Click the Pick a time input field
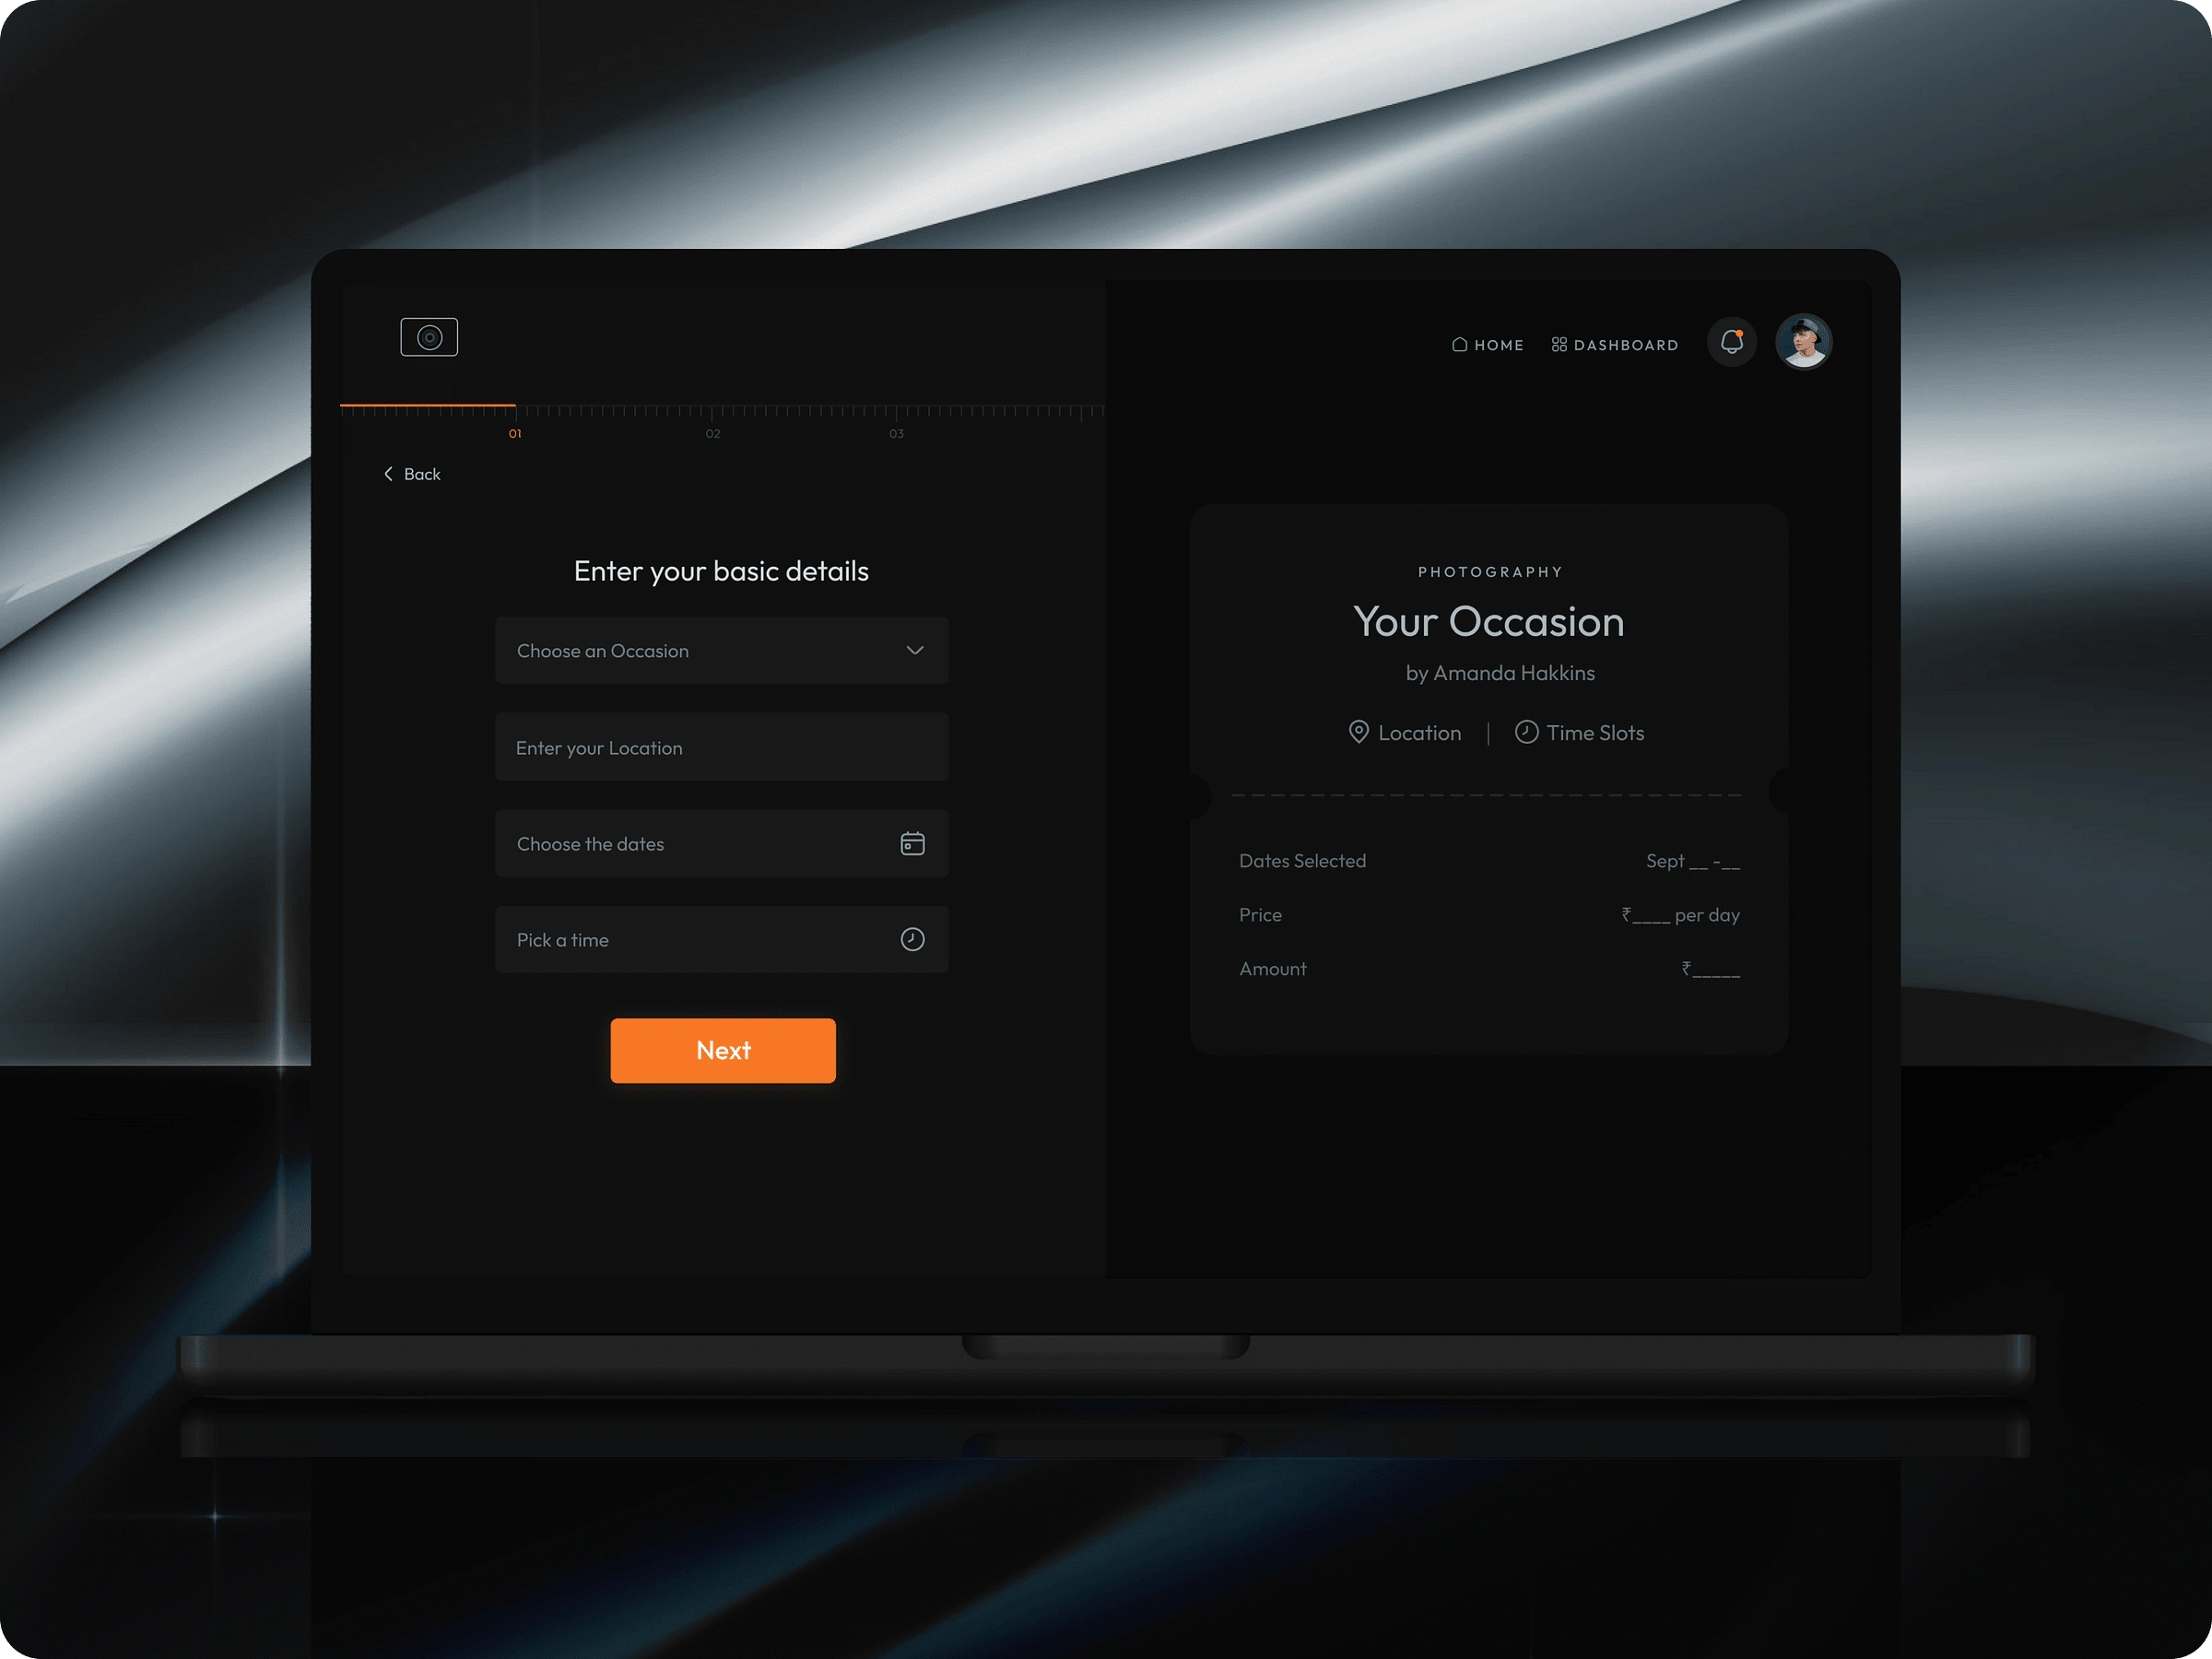 pyautogui.click(x=721, y=939)
